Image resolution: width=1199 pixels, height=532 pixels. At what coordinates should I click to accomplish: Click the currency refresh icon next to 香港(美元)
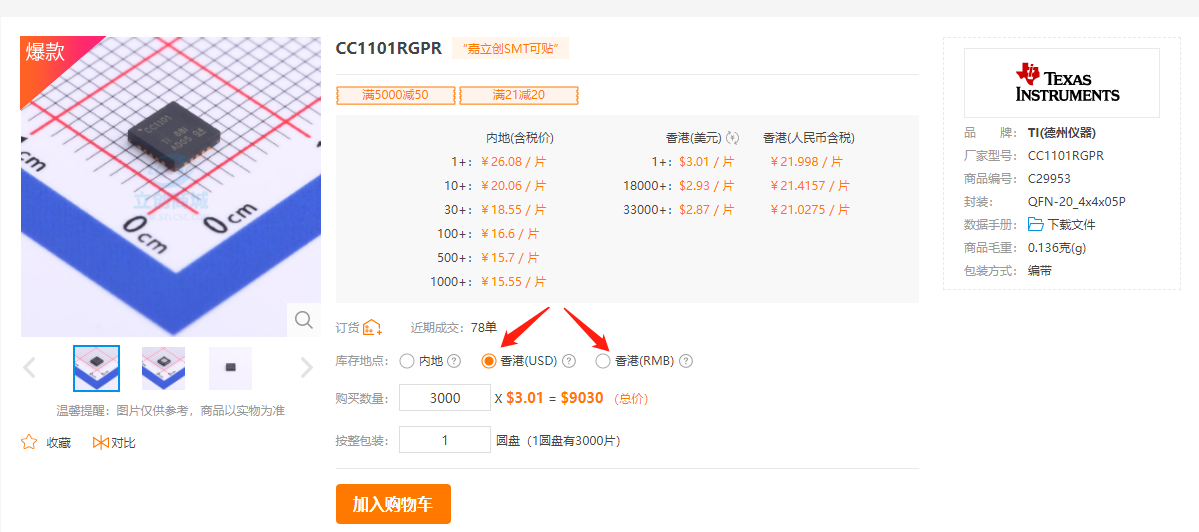[x=733, y=138]
